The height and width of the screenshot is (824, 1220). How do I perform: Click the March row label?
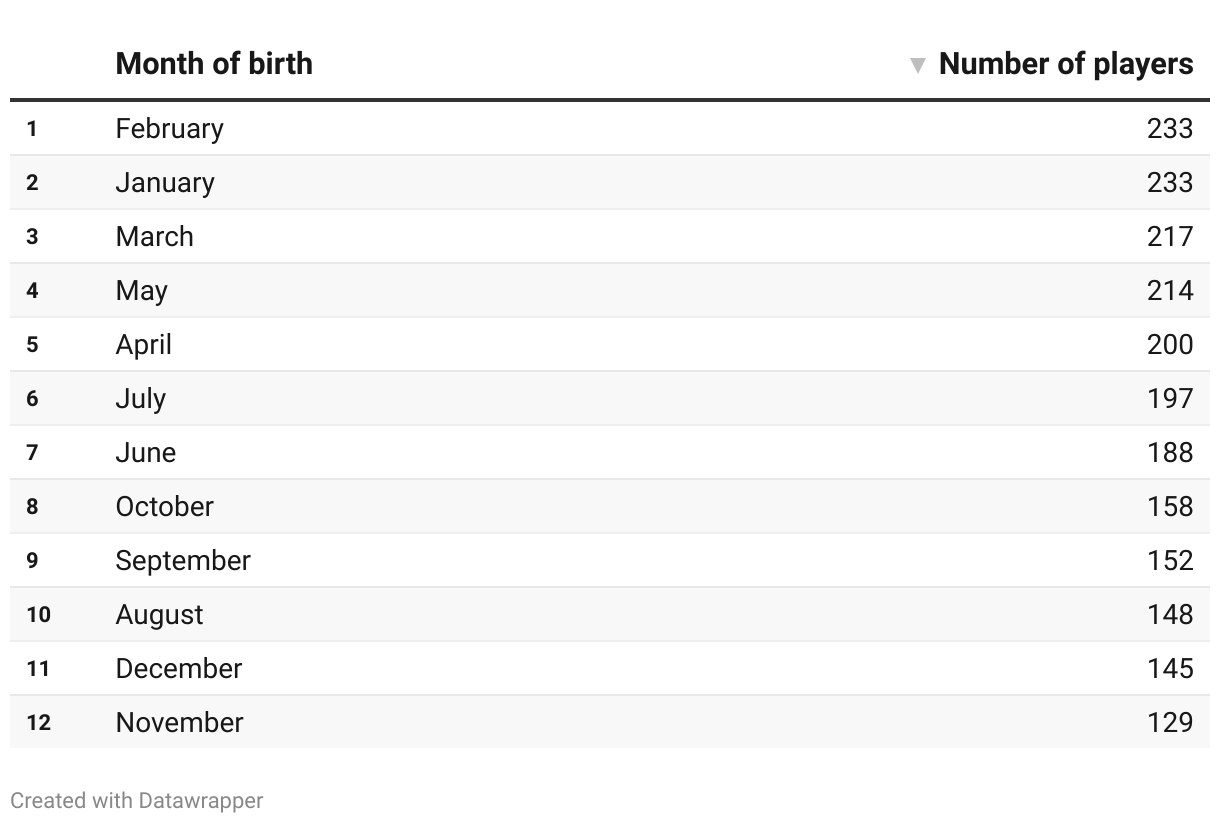pyautogui.click(x=155, y=237)
